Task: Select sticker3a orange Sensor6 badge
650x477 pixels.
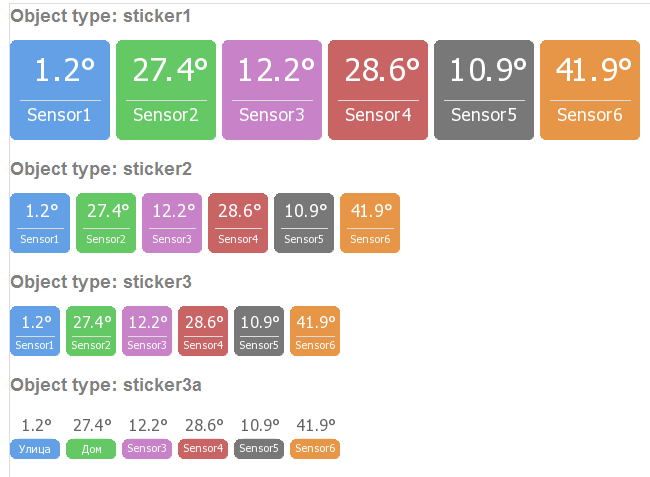Action: pyautogui.click(x=315, y=449)
